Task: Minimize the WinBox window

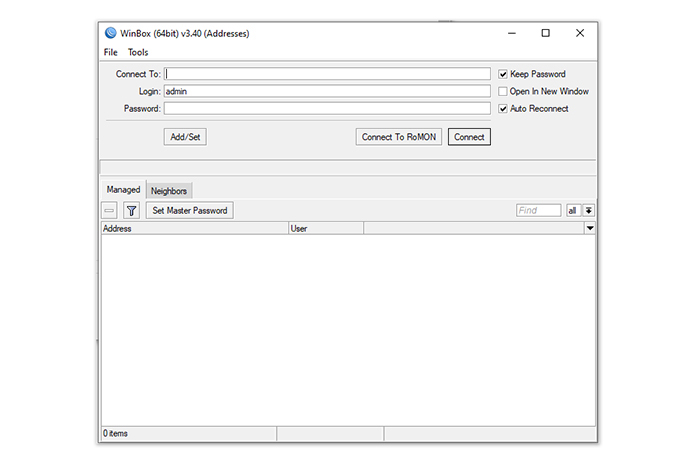Action: [x=511, y=33]
